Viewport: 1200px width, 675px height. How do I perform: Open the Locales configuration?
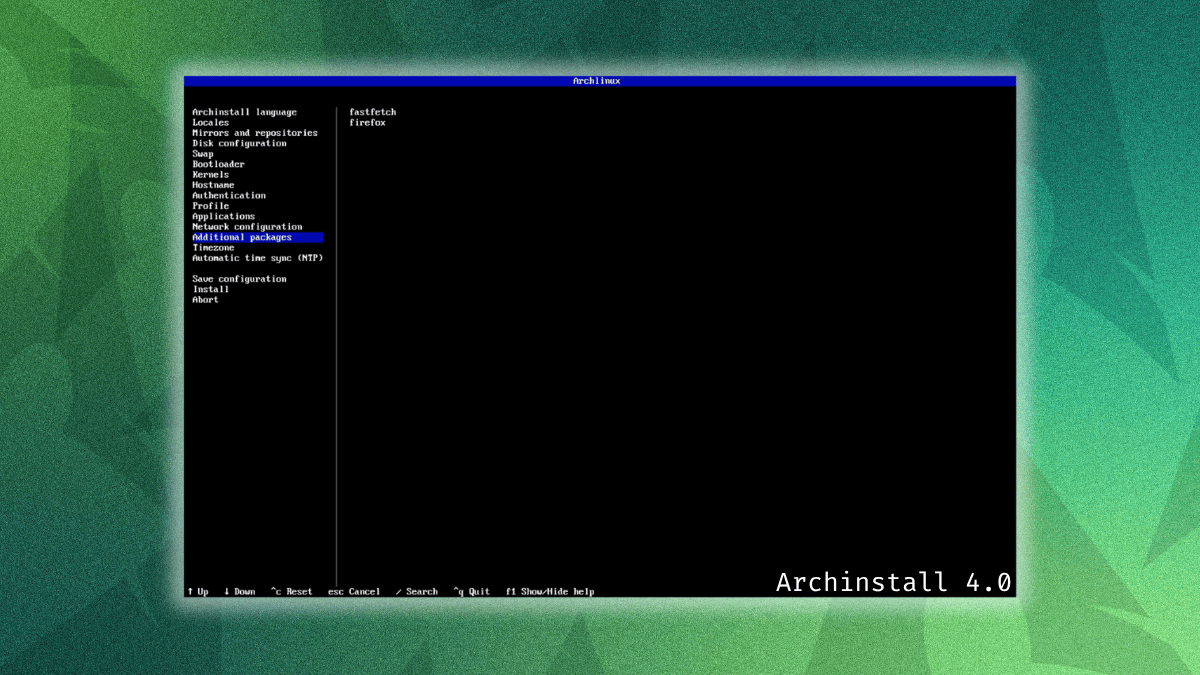(x=210, y=122)
